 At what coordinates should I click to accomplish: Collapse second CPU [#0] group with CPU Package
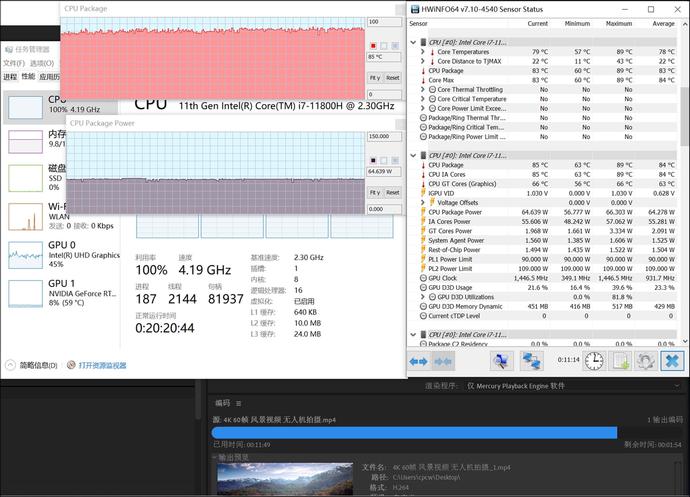[413, 155]
